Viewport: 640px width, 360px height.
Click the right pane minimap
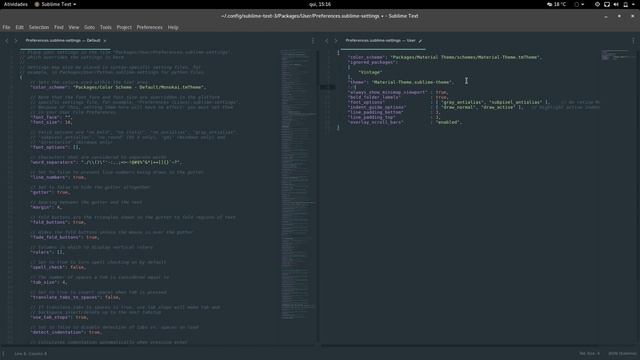point(616,55)
